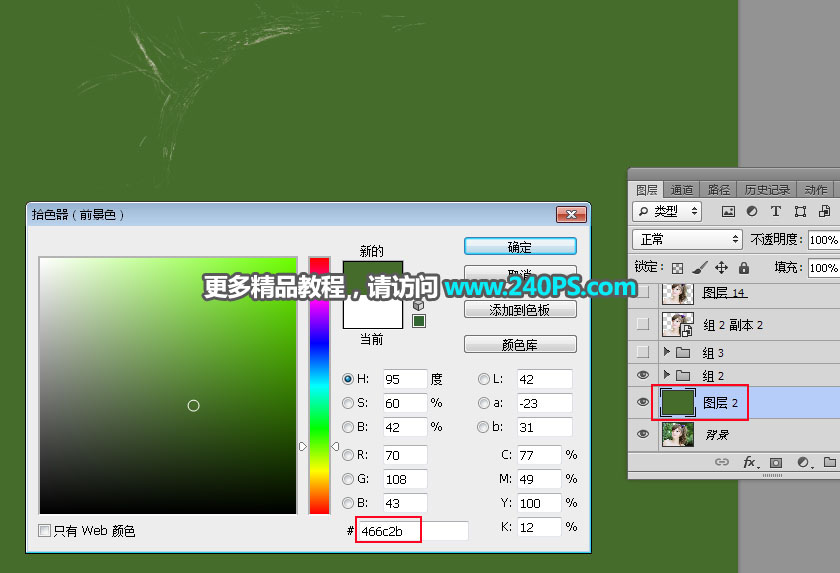The image size is (840, 573).
Task: Switch to the 历史记录 tab
Action: click(767, 190)
